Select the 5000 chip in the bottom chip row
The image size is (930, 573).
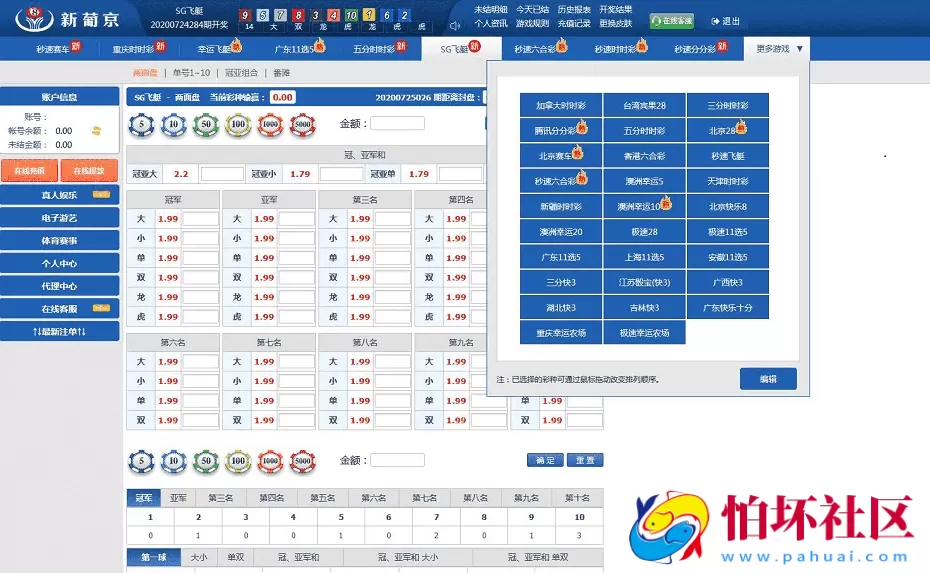click(302, 461)
